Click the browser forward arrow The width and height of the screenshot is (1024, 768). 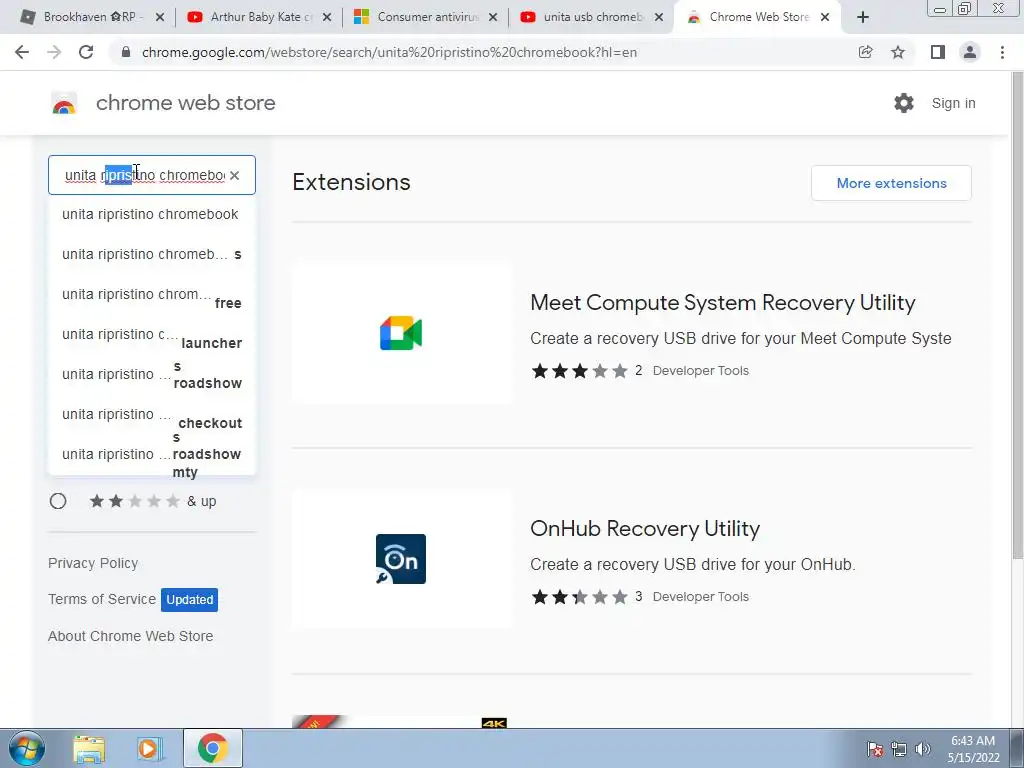54,52
